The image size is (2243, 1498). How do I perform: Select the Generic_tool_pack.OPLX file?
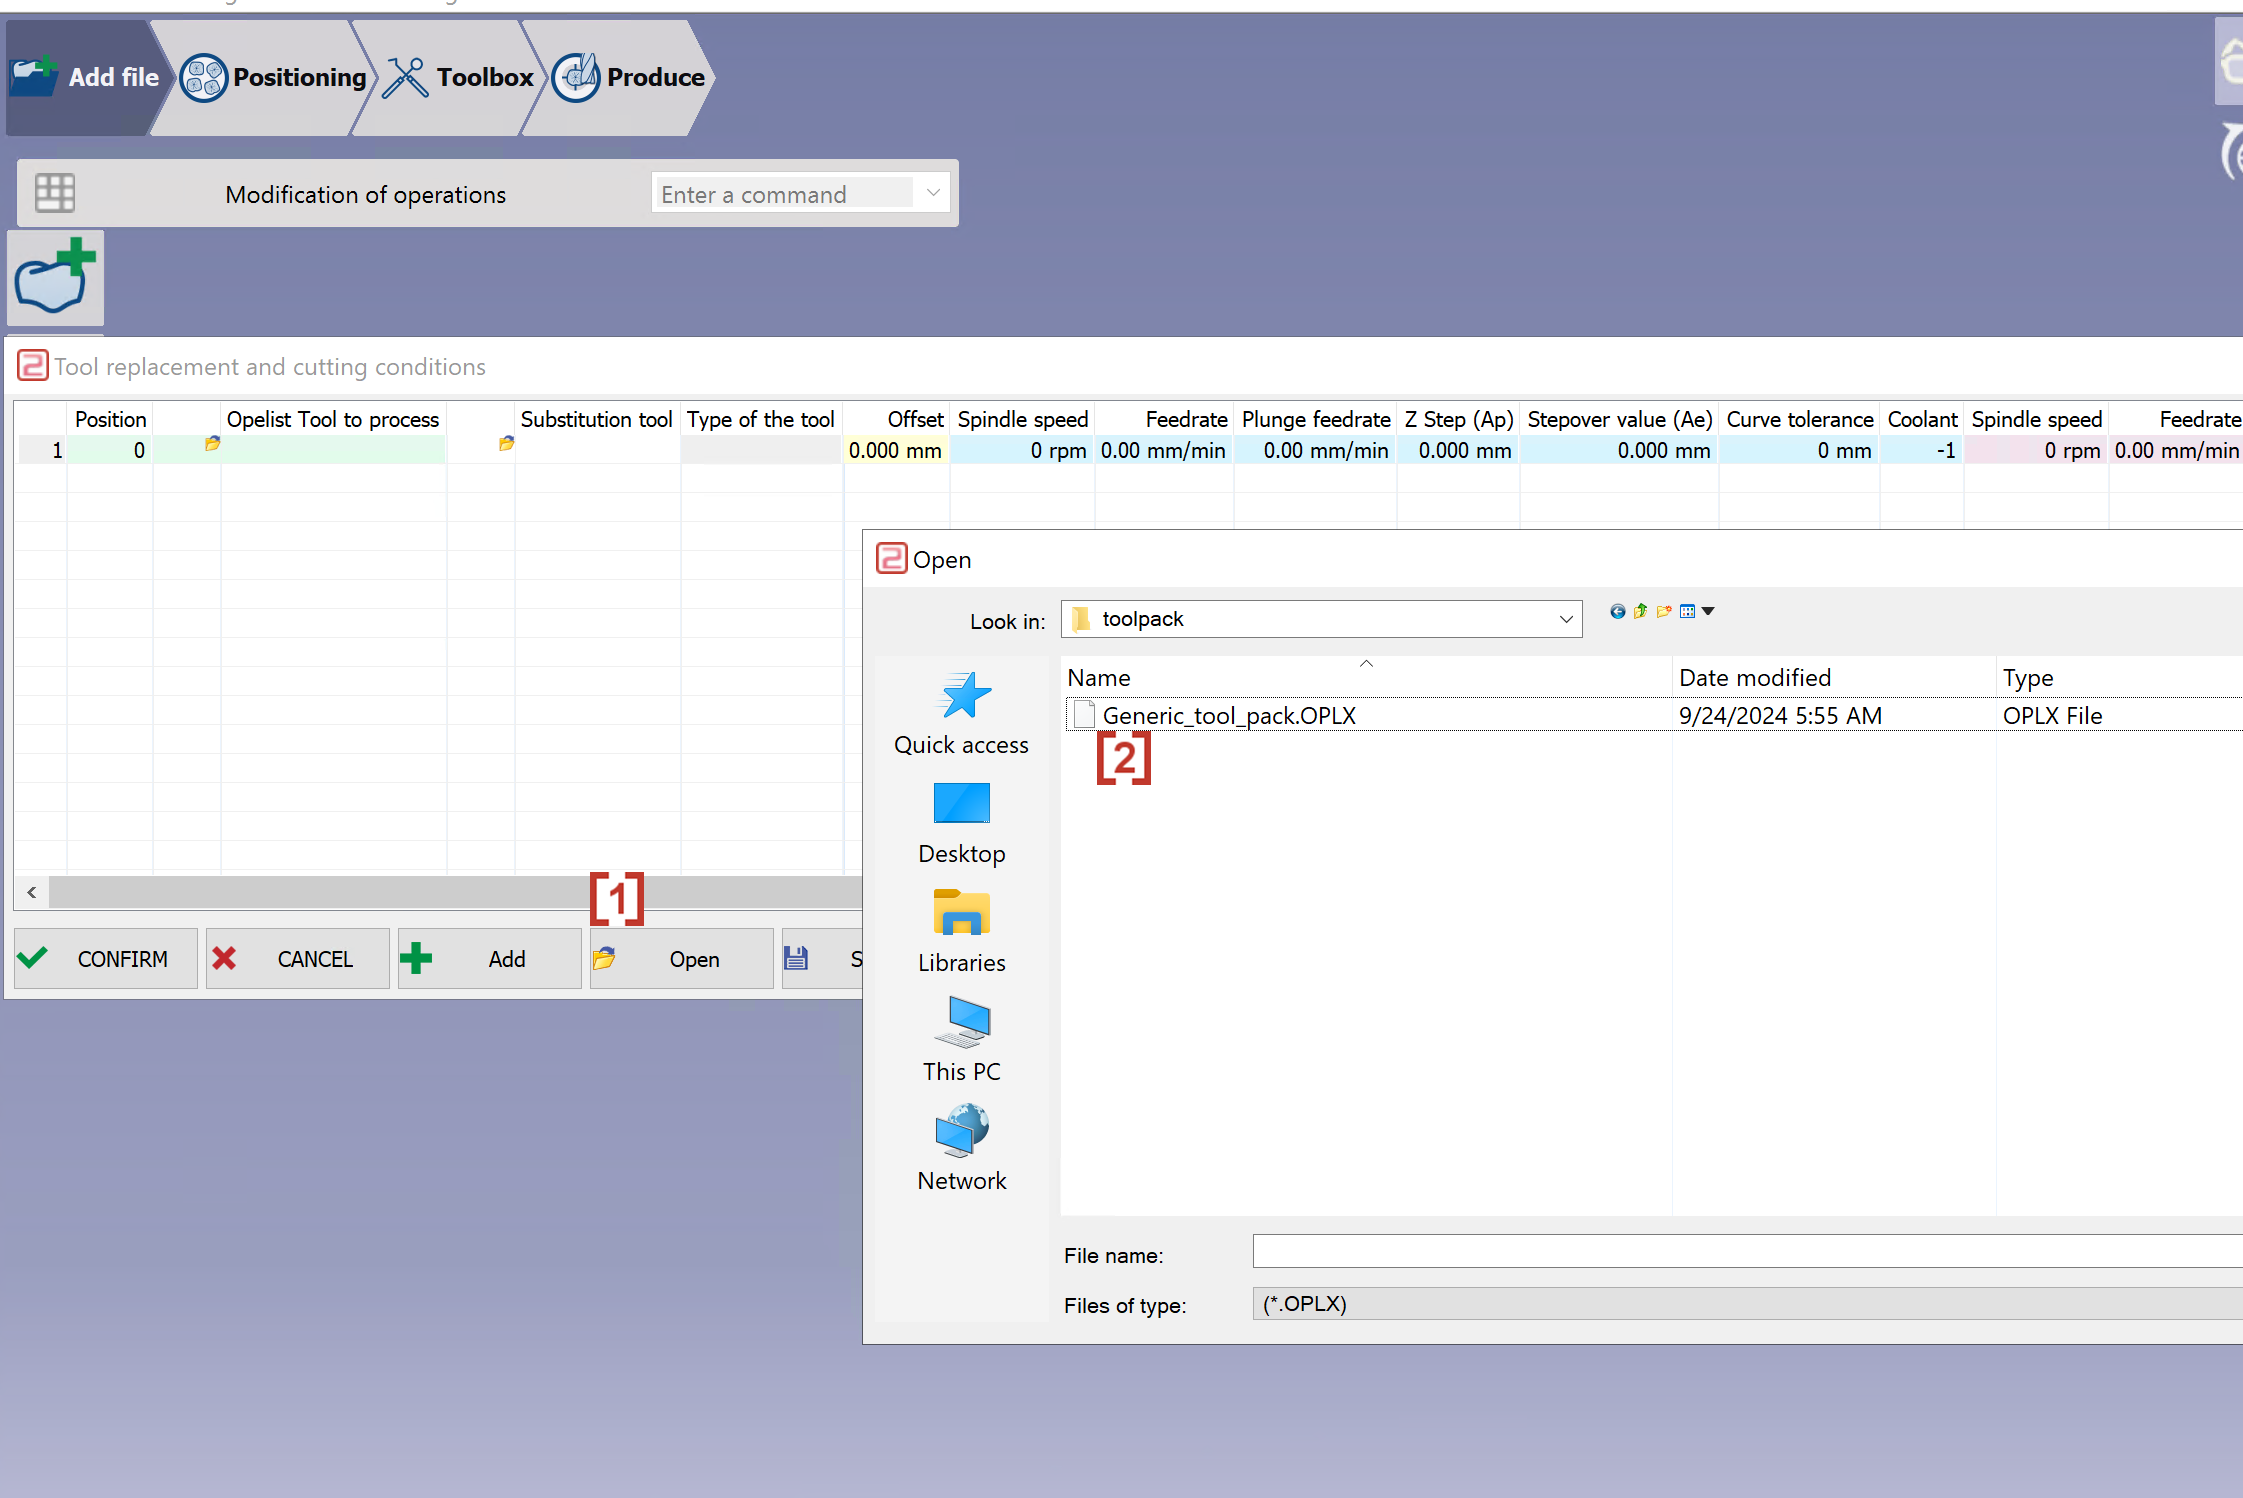pos(1229,715)
